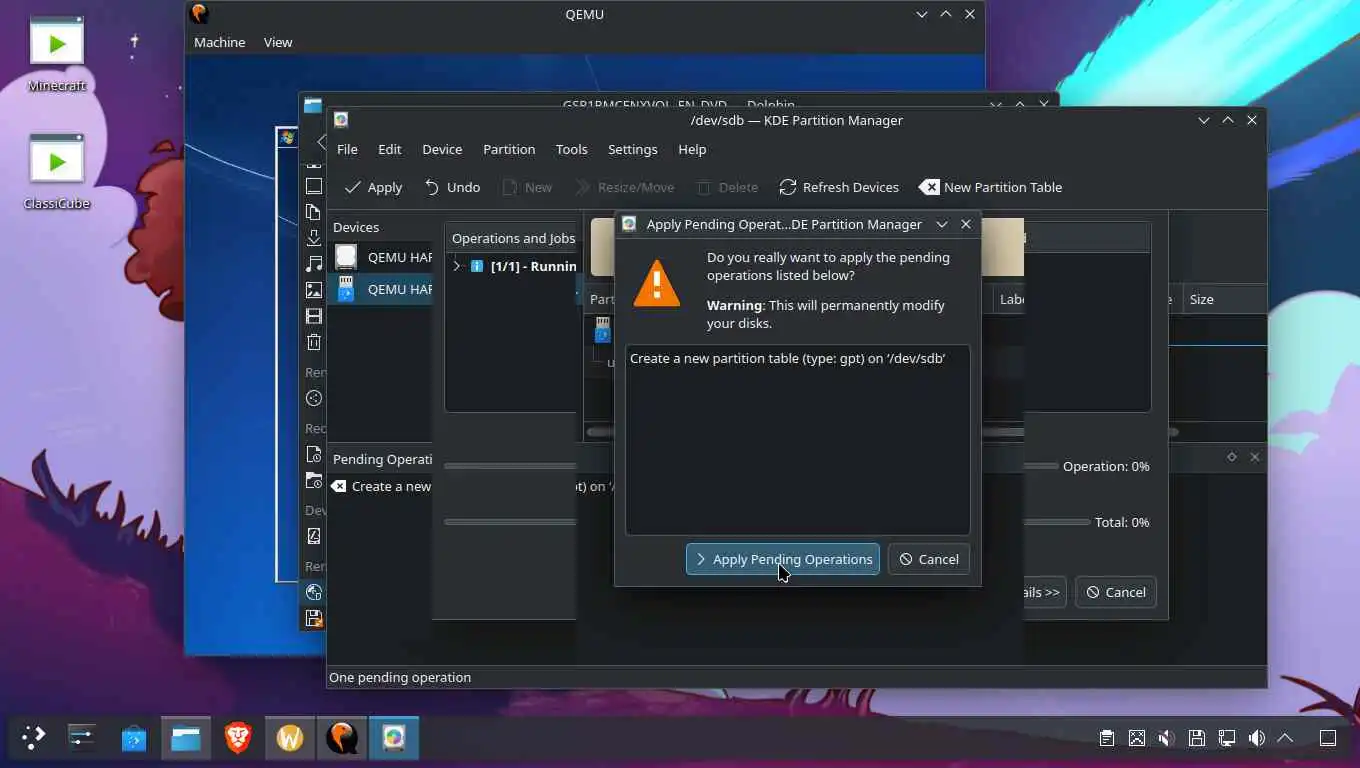Image resolution: width=1360 pixels, height=768 pixels.
Task: Click the pending operation delete-mark icon
Action: coord(339,486)
